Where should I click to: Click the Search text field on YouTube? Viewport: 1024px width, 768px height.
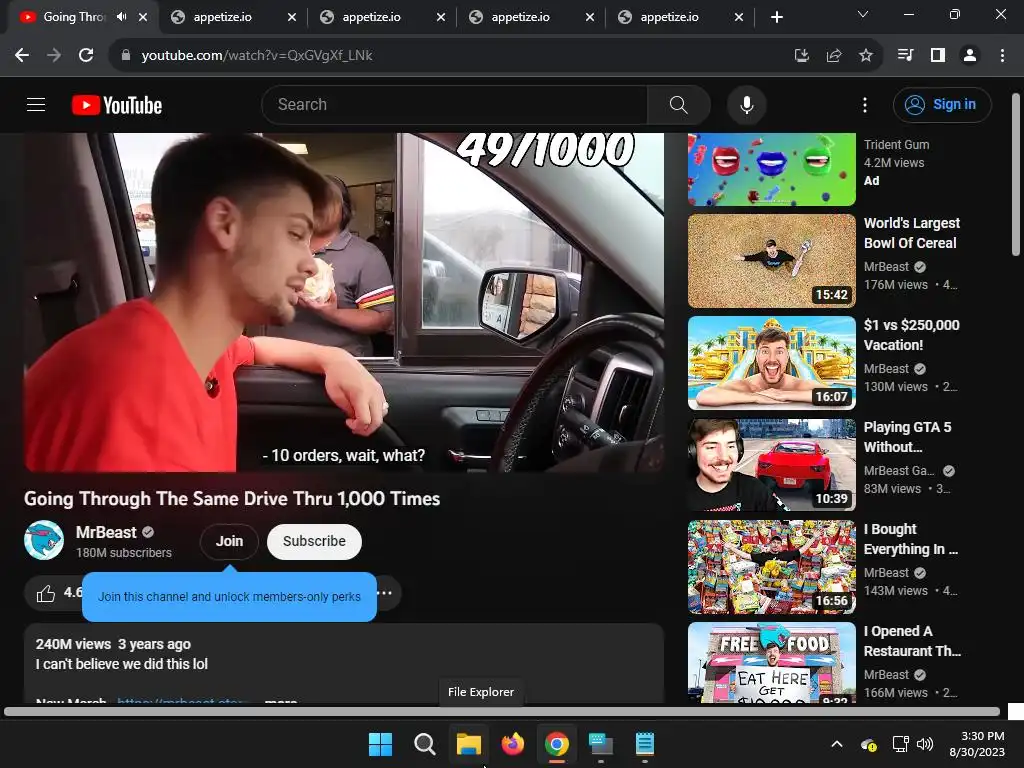454,104
